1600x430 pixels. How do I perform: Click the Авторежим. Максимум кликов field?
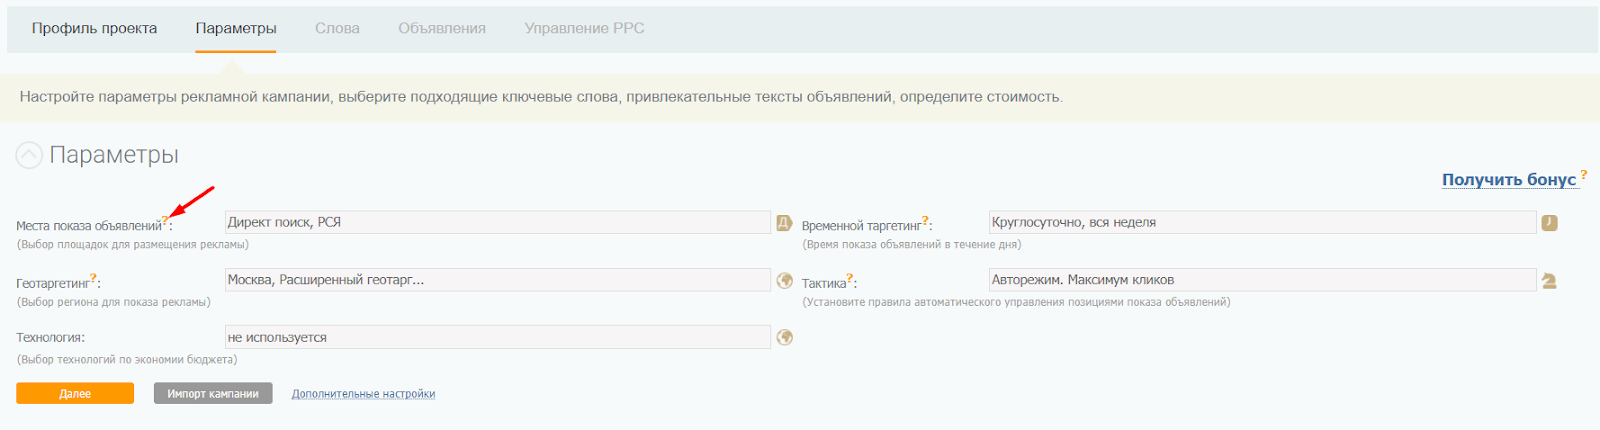[x=1263, y=280]
